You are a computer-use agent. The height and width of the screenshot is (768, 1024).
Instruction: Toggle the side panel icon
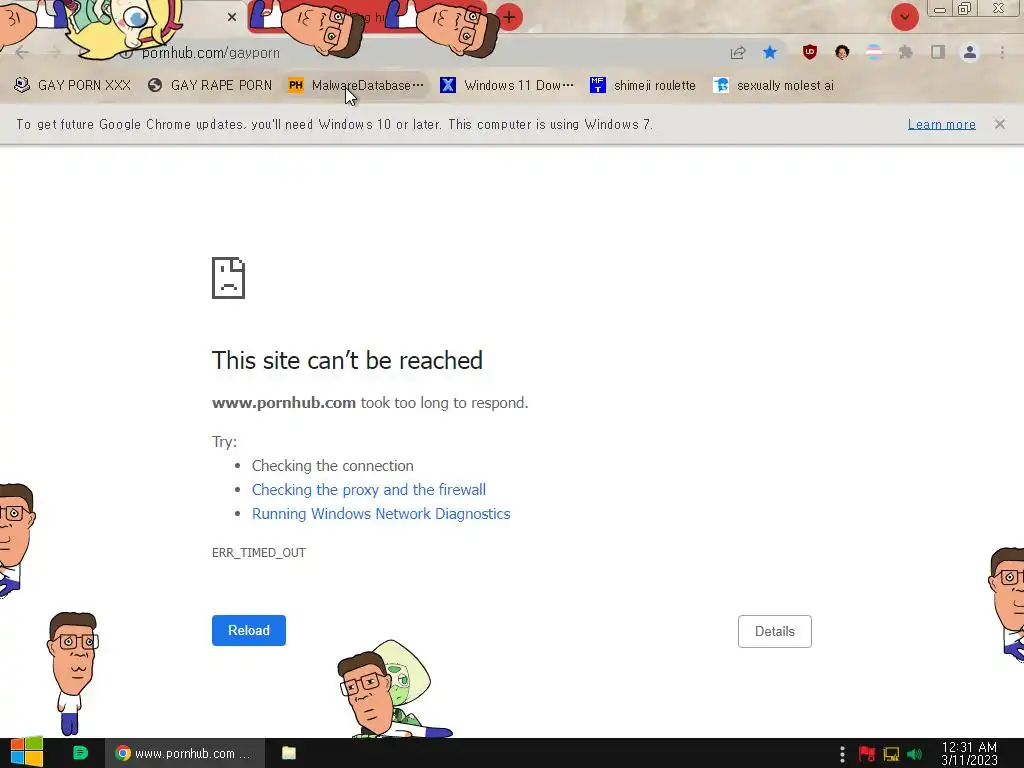[x=938, y=52]
